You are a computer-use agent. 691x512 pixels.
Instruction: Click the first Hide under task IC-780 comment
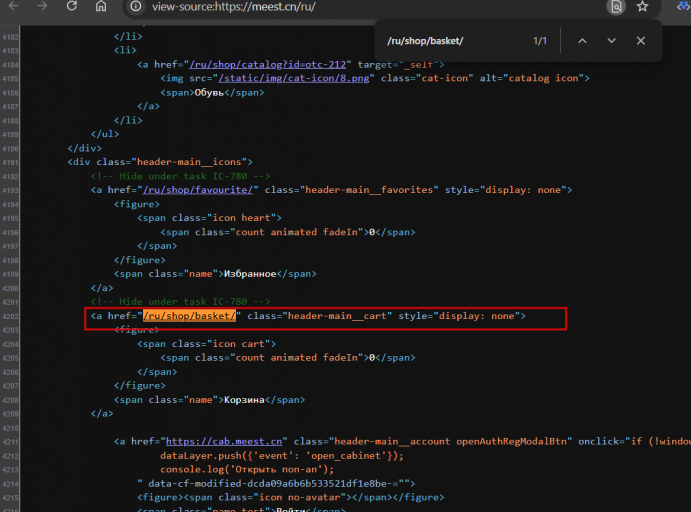180,176
